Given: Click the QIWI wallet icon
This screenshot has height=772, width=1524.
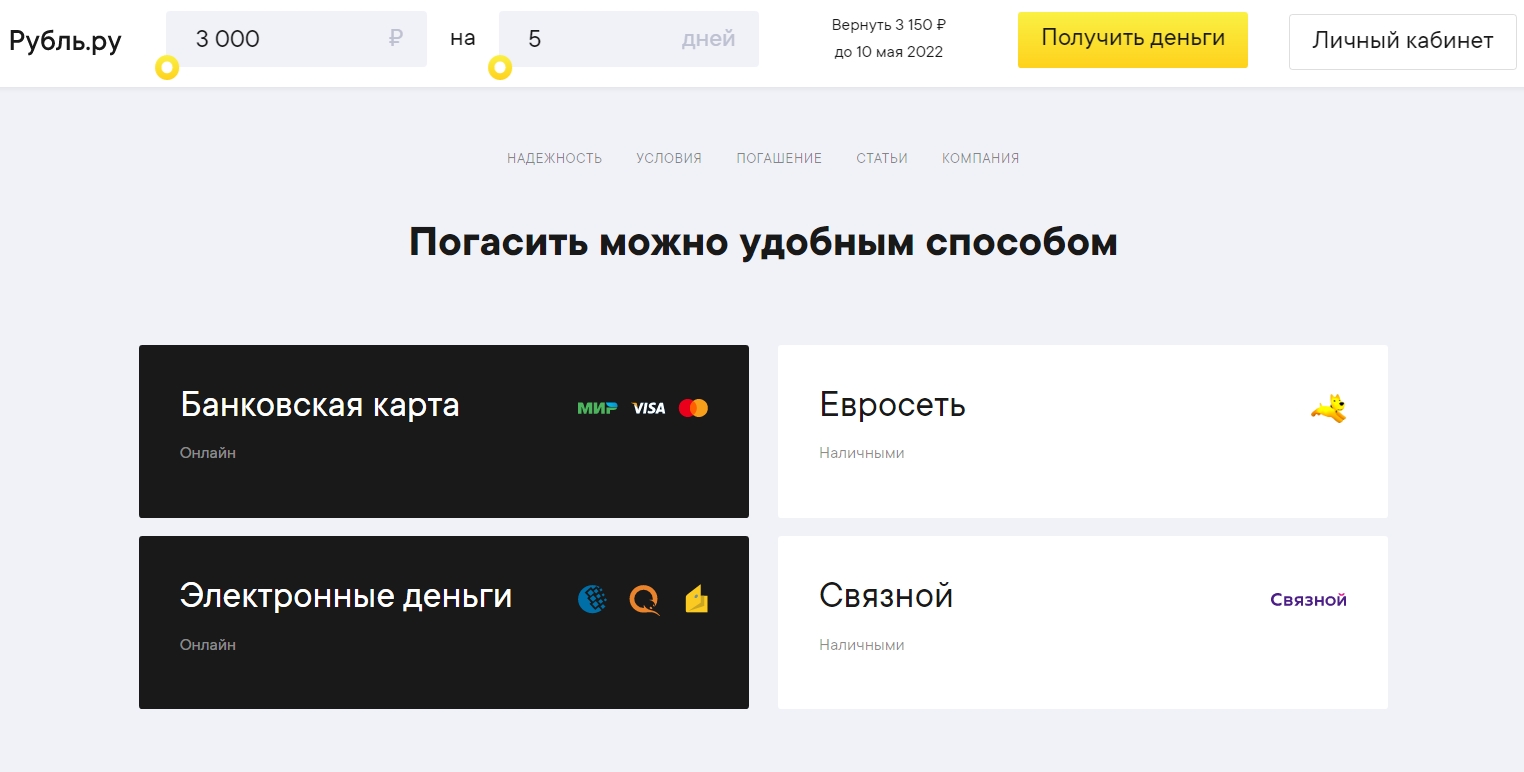Looking at the screenshot, I should tap(645, 600).
